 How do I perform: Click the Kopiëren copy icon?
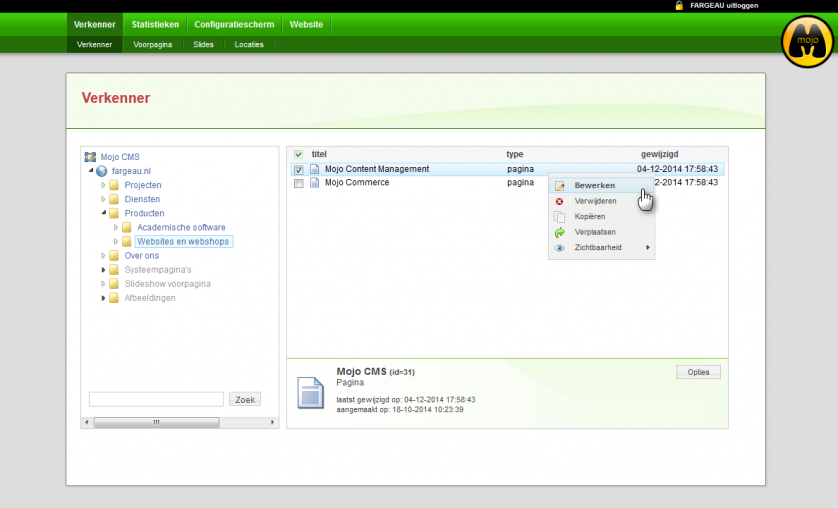tap(560, 217)
